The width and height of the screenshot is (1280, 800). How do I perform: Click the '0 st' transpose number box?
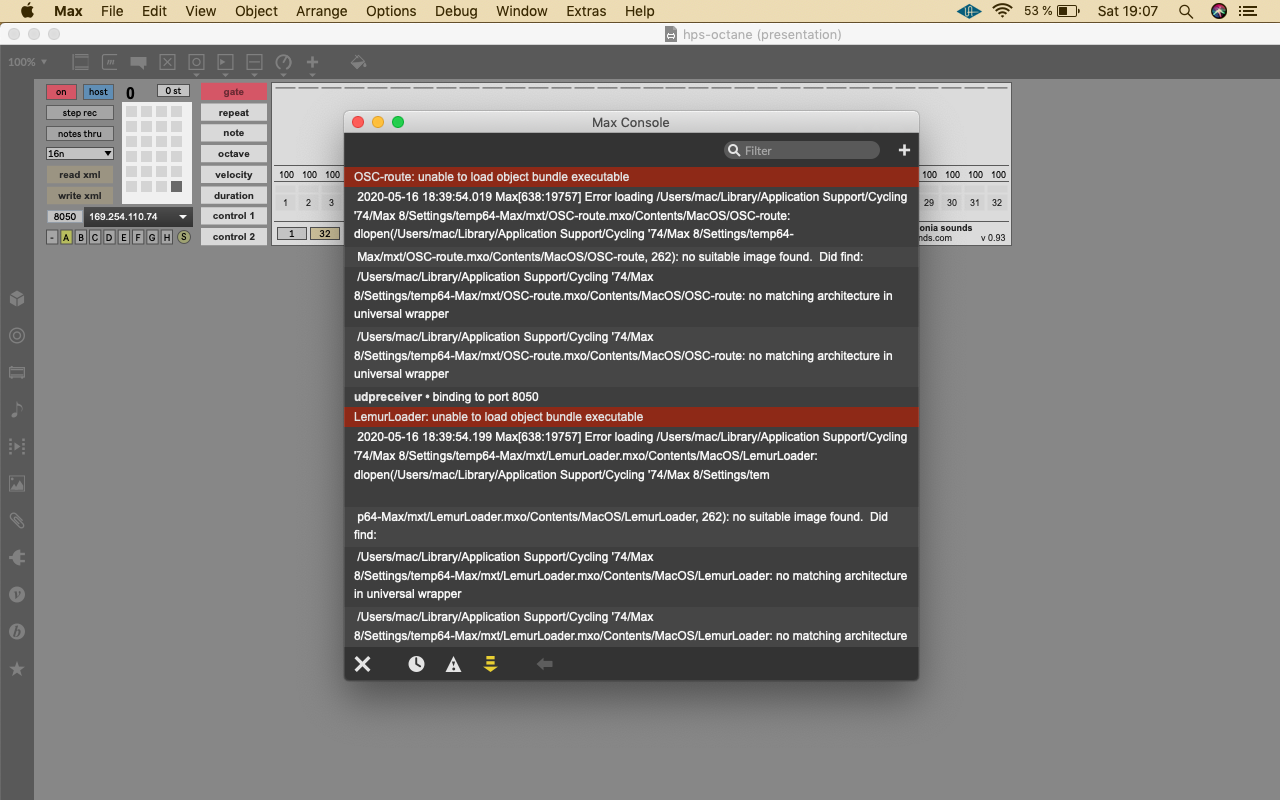tap(173, 91)
